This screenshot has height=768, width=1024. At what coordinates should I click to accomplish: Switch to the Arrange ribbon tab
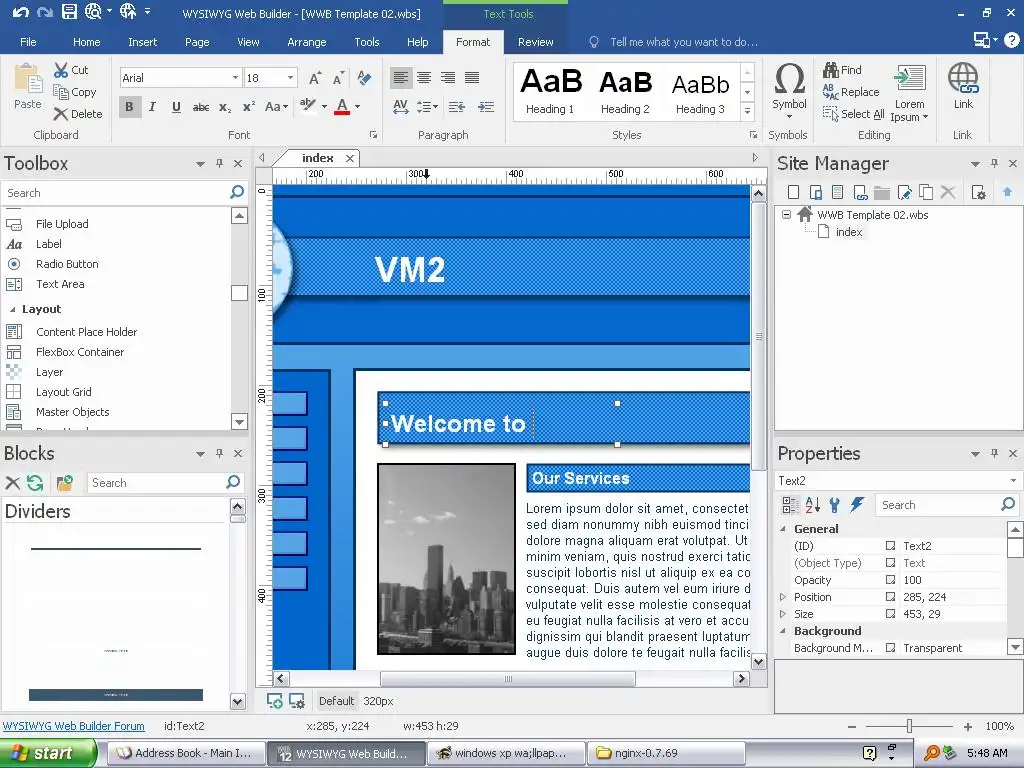point(306,42)
